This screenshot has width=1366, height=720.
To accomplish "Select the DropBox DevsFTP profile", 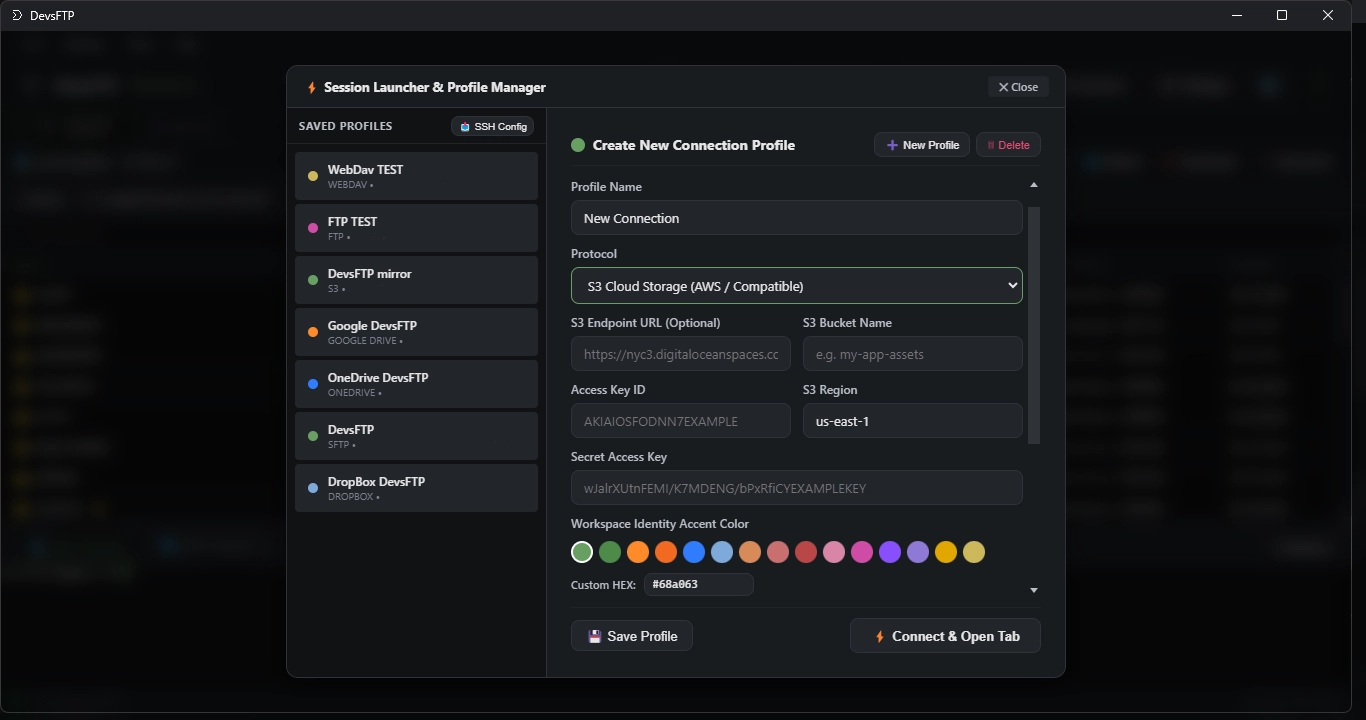I will [x=416, y=488].
